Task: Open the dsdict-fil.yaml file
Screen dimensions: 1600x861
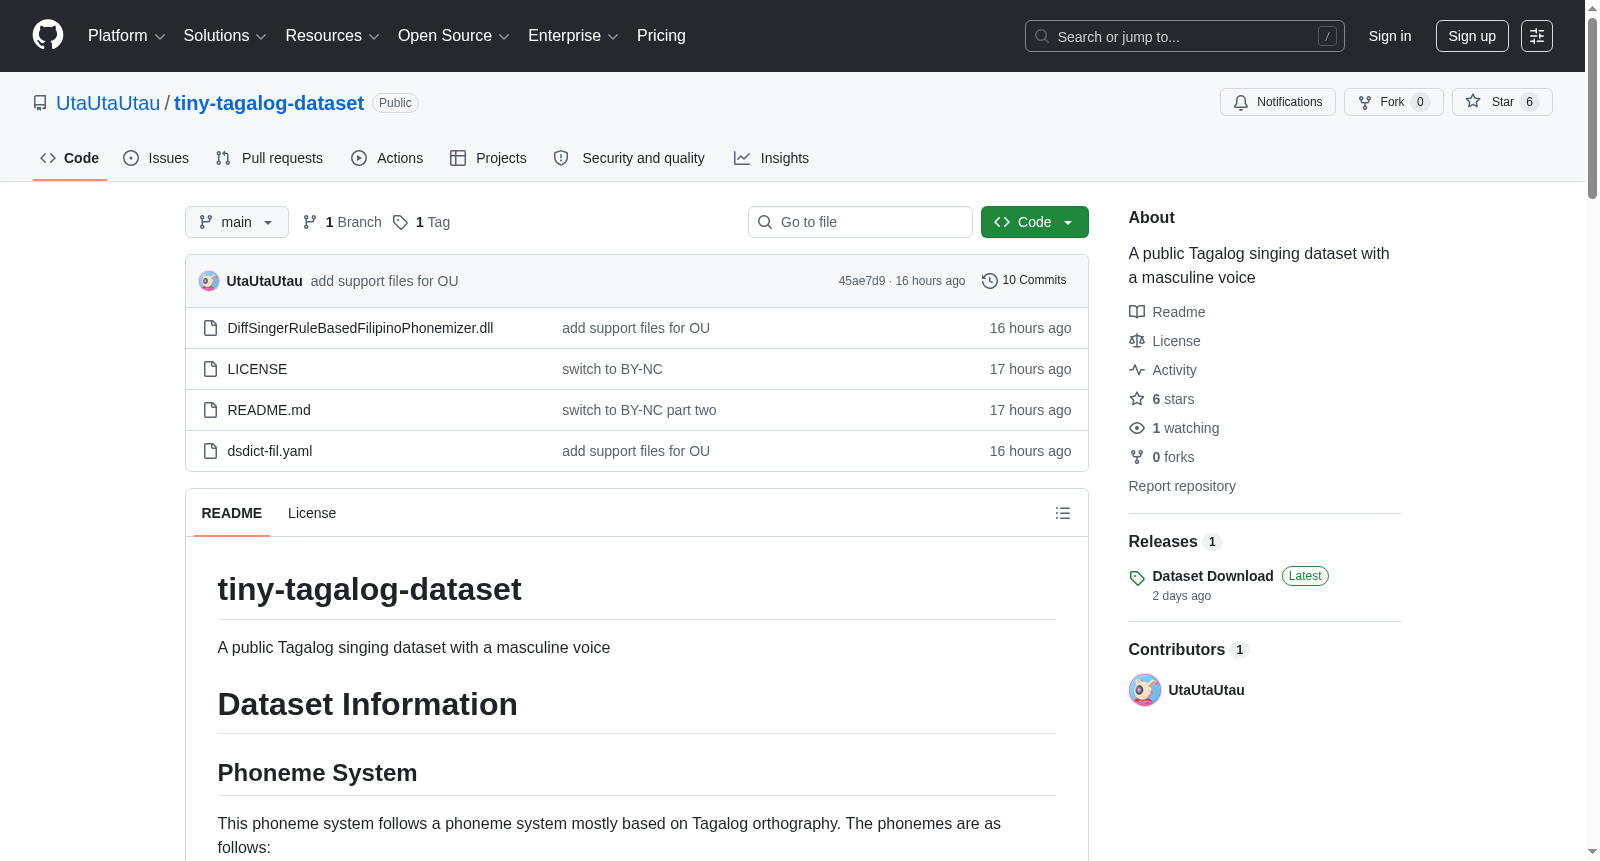Action: [x=270, y=451]
